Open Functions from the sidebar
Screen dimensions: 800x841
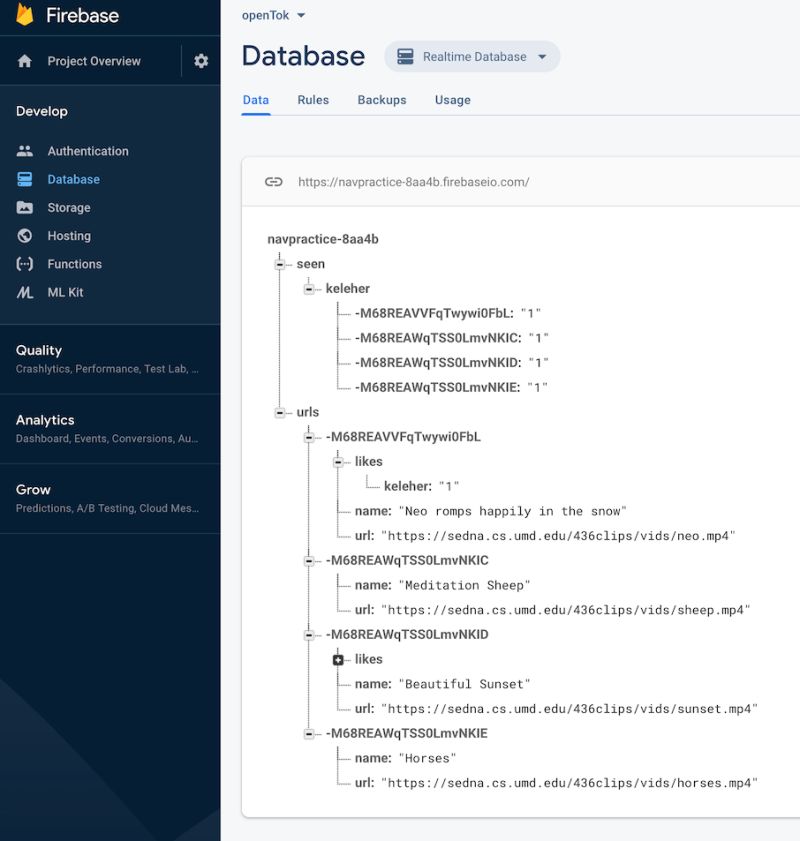click(x=75, y=264)
